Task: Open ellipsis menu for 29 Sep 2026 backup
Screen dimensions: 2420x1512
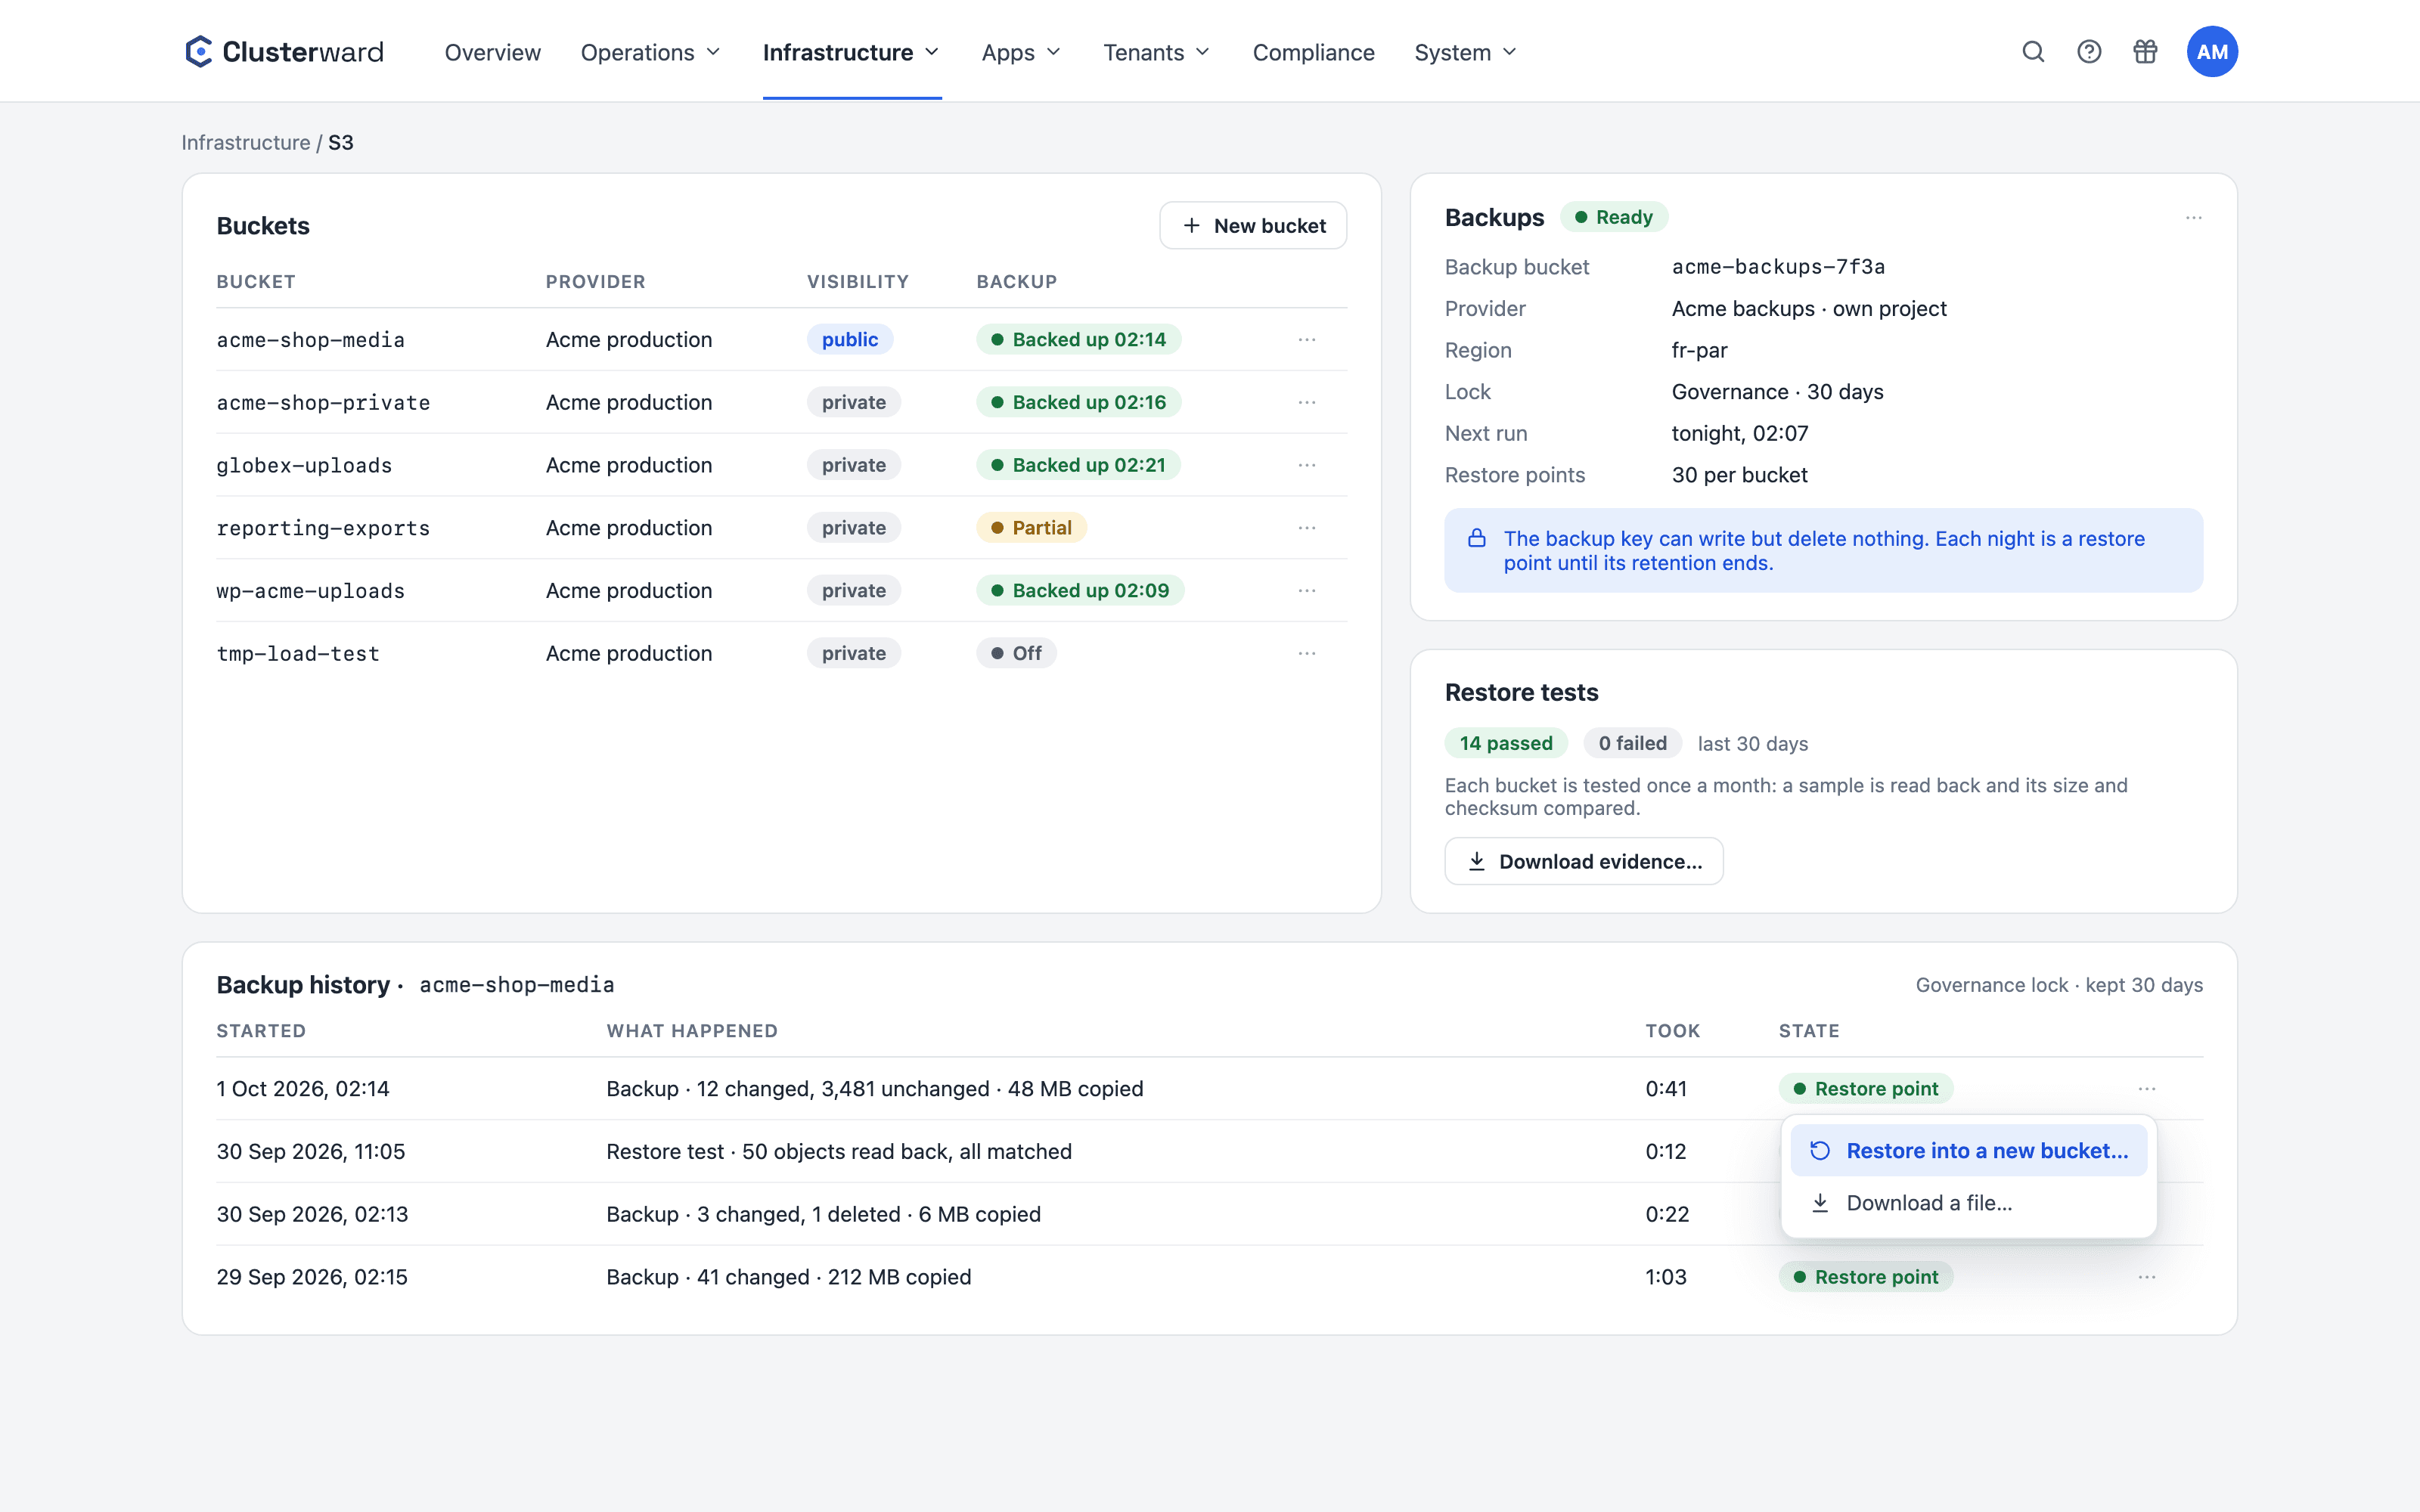Action: [2147, 1277]
